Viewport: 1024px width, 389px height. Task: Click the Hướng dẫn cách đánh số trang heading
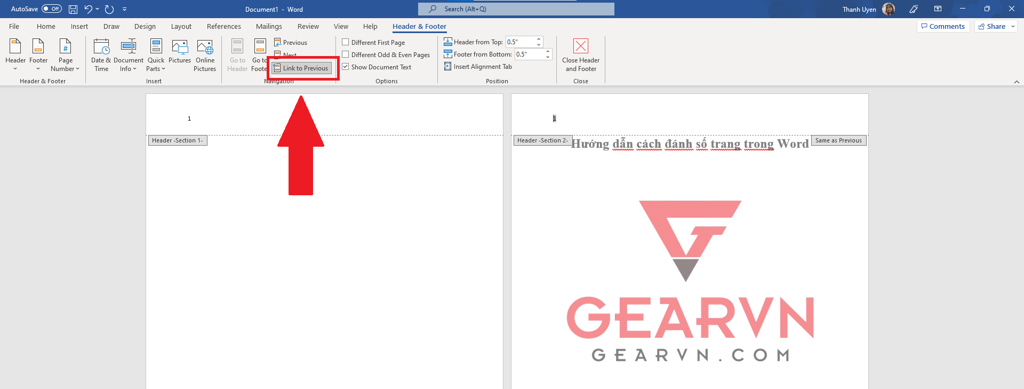pyautogui.click(x=690, y=144)
